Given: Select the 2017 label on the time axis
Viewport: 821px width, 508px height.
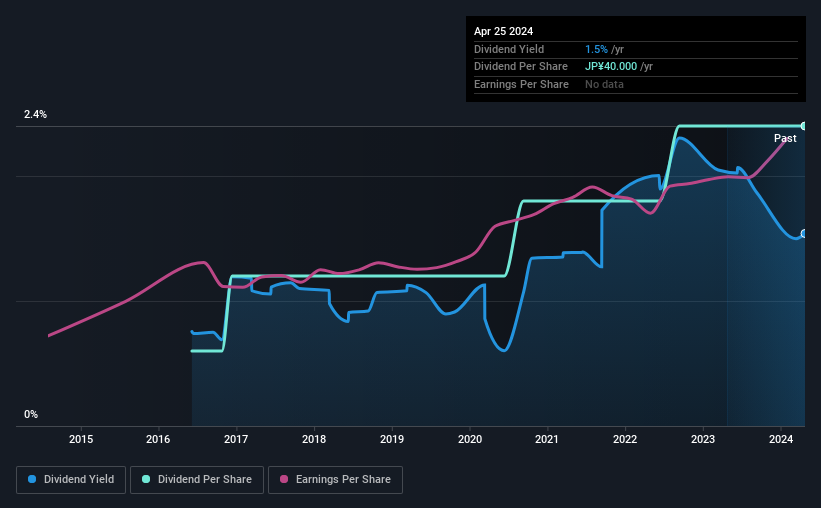Looking at the screenshot, I should (x=236, y=439).
